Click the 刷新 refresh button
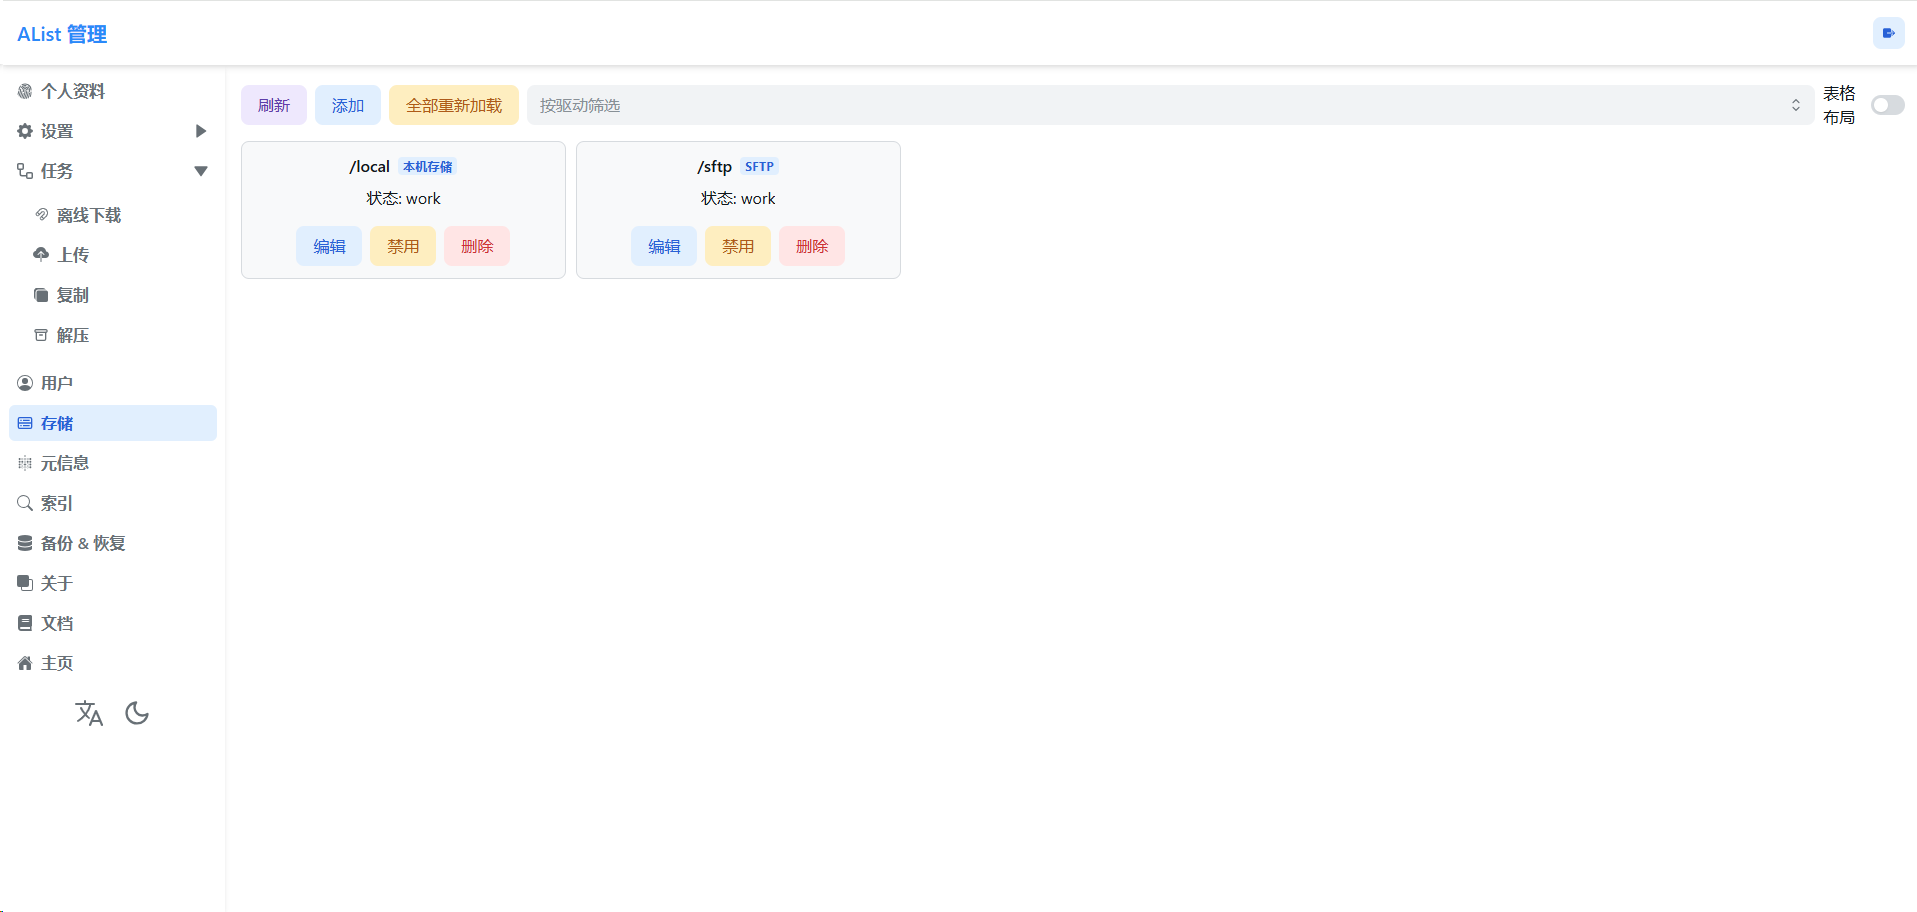 [x=274, y=105]
